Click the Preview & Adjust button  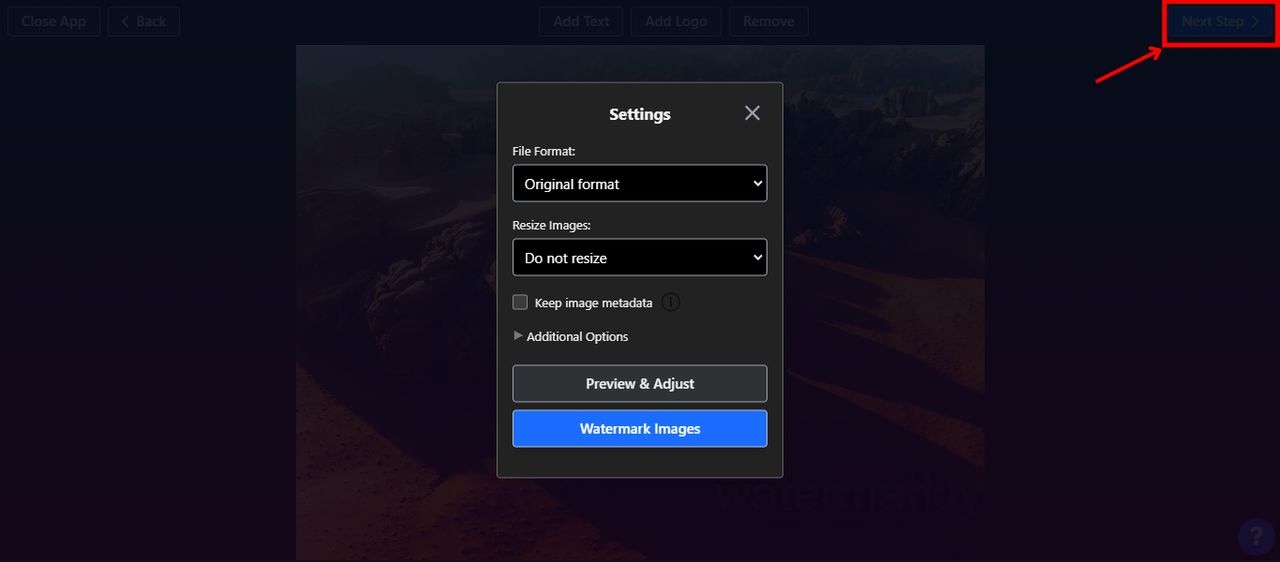pos(640,384)
